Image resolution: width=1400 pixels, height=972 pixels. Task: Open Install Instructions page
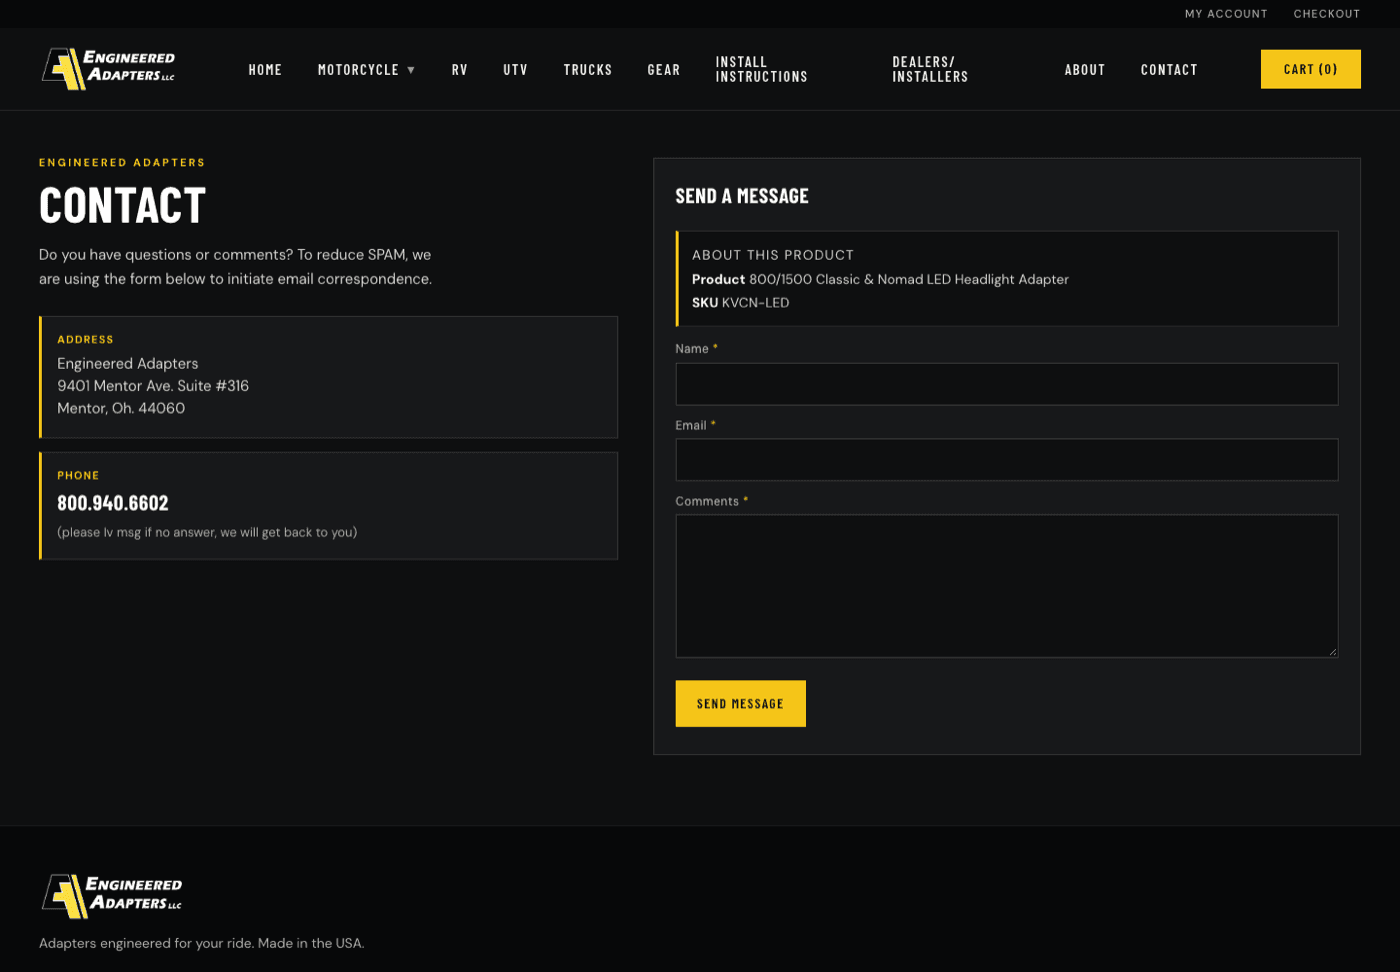pyautogui.click(x=762, y=69)
